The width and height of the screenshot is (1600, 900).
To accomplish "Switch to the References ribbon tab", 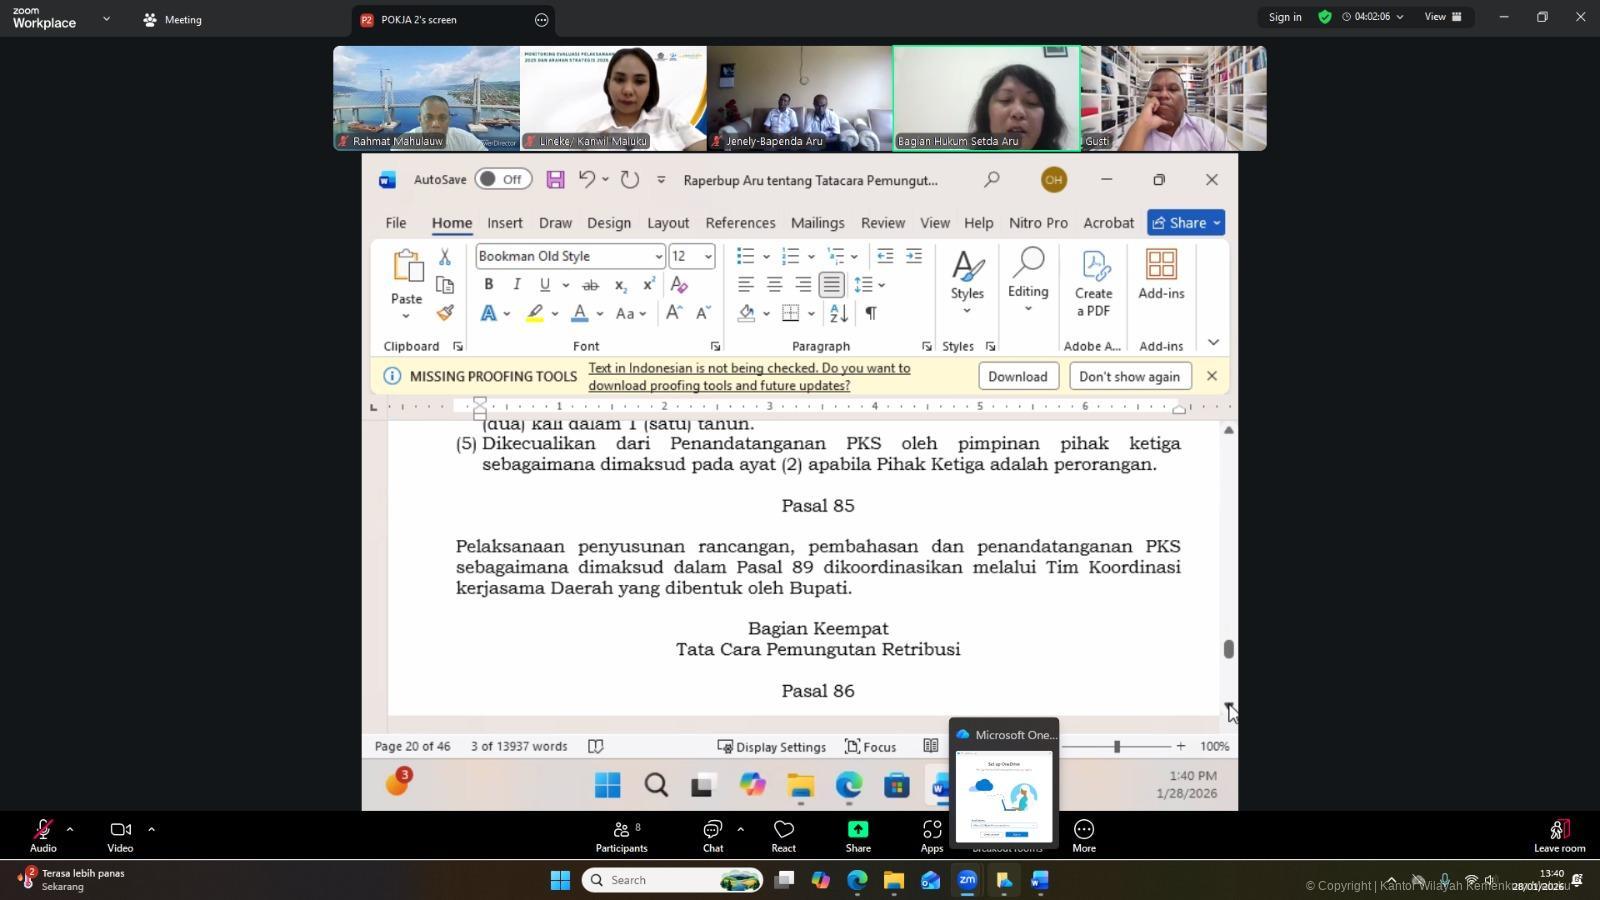I will [x=740, y=223].
